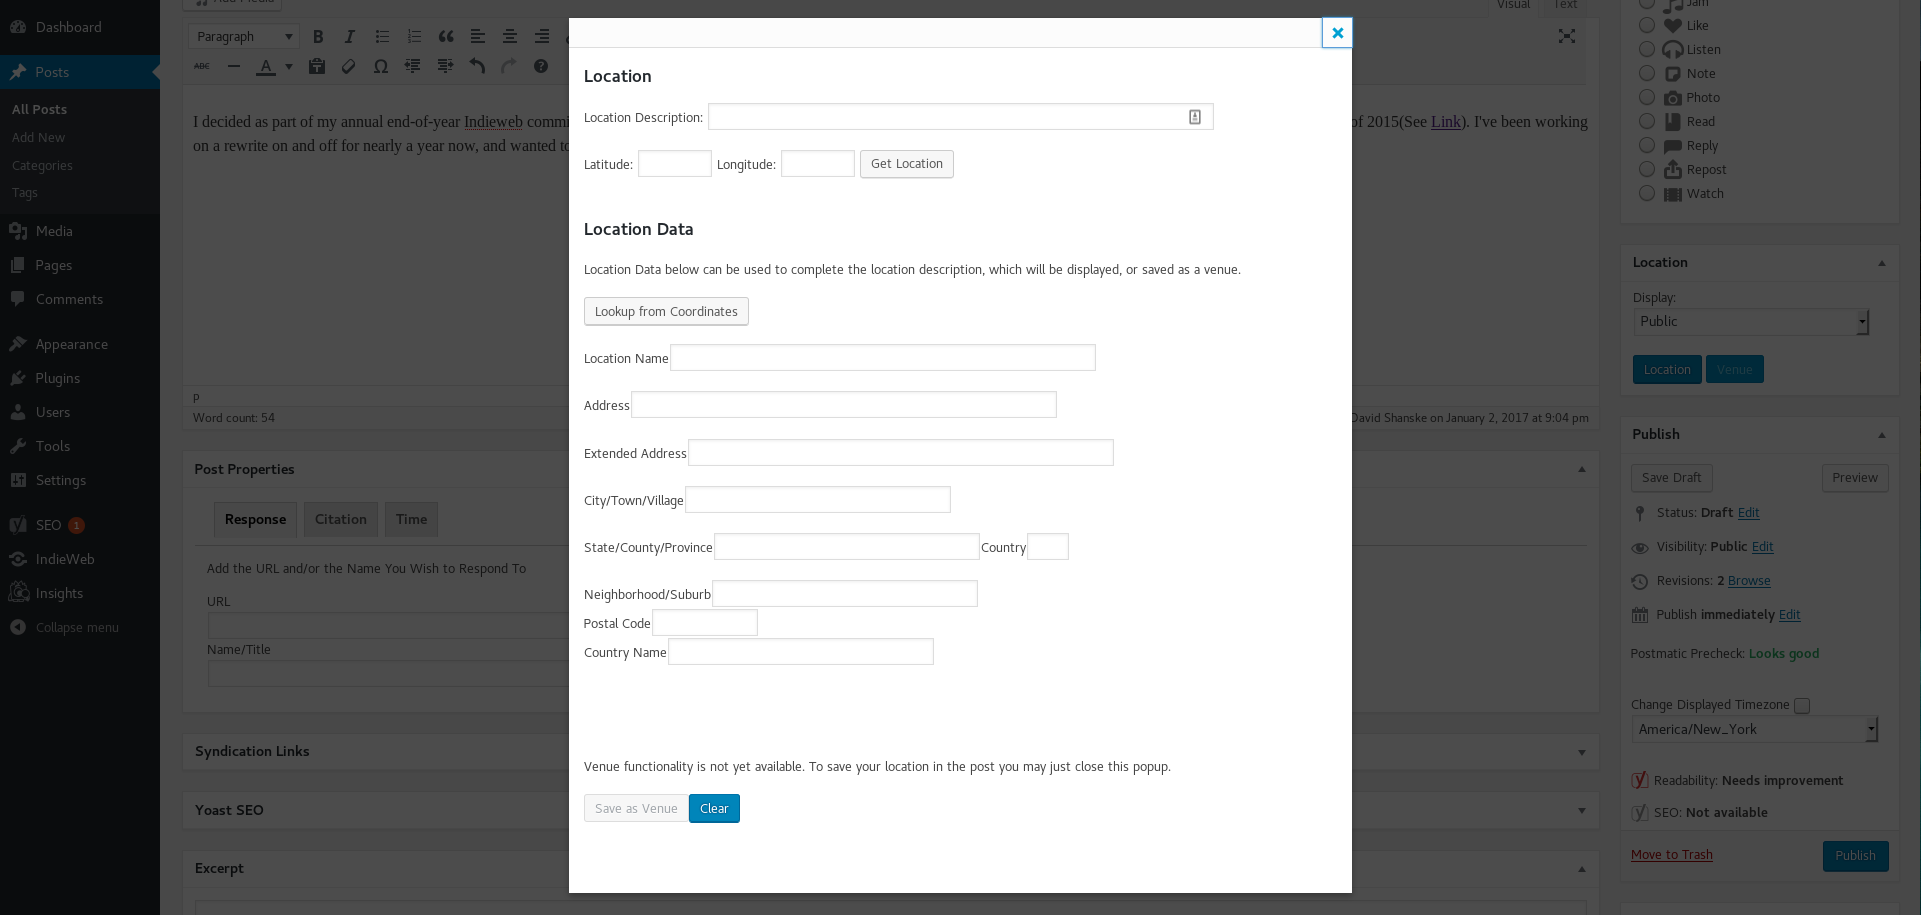Screen dimensions: 1921x915
Task: Open the text color picker arrow
Action: pyautogui.click(x=289, y=67)
